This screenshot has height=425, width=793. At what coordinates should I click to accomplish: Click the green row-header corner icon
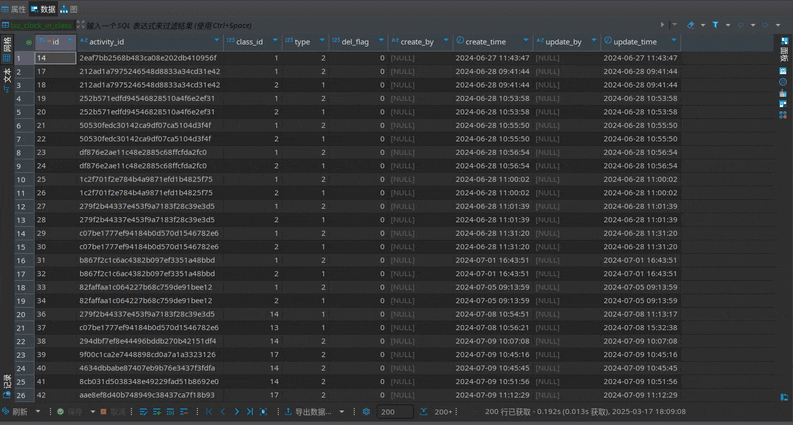[28, 42]
